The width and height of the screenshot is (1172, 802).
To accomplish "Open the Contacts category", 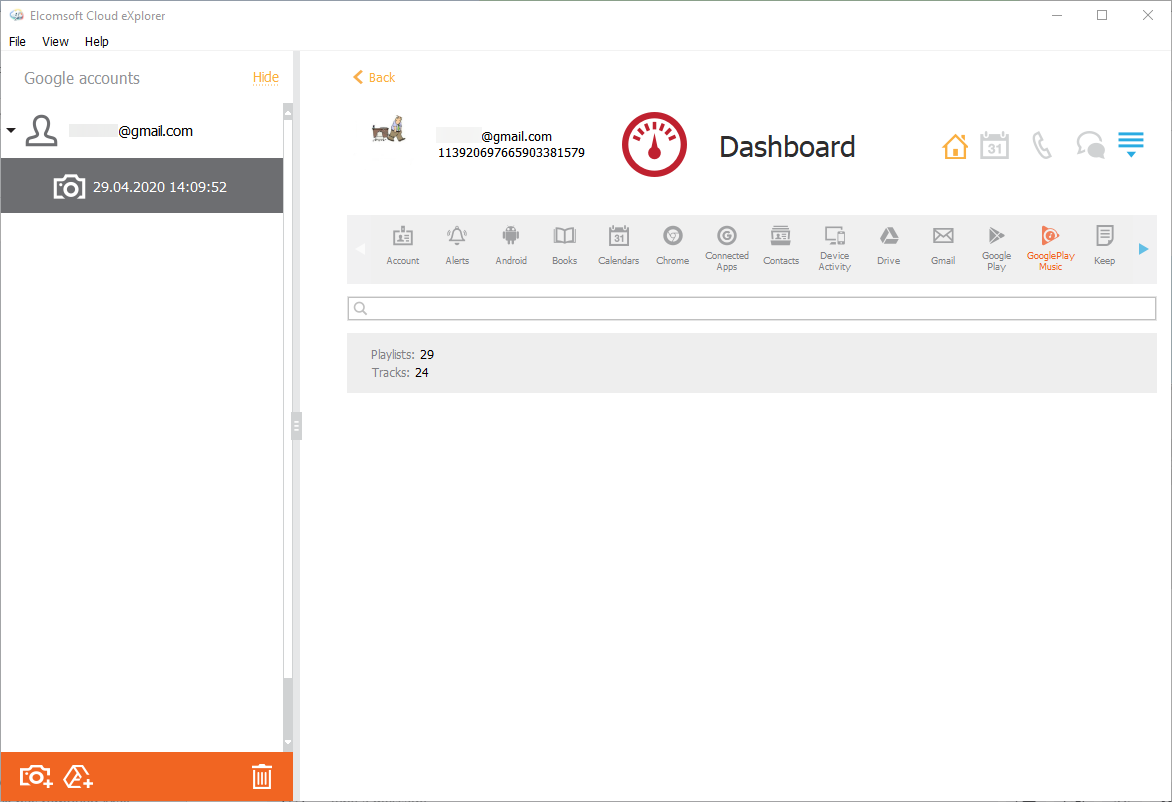I will (780, 245).
